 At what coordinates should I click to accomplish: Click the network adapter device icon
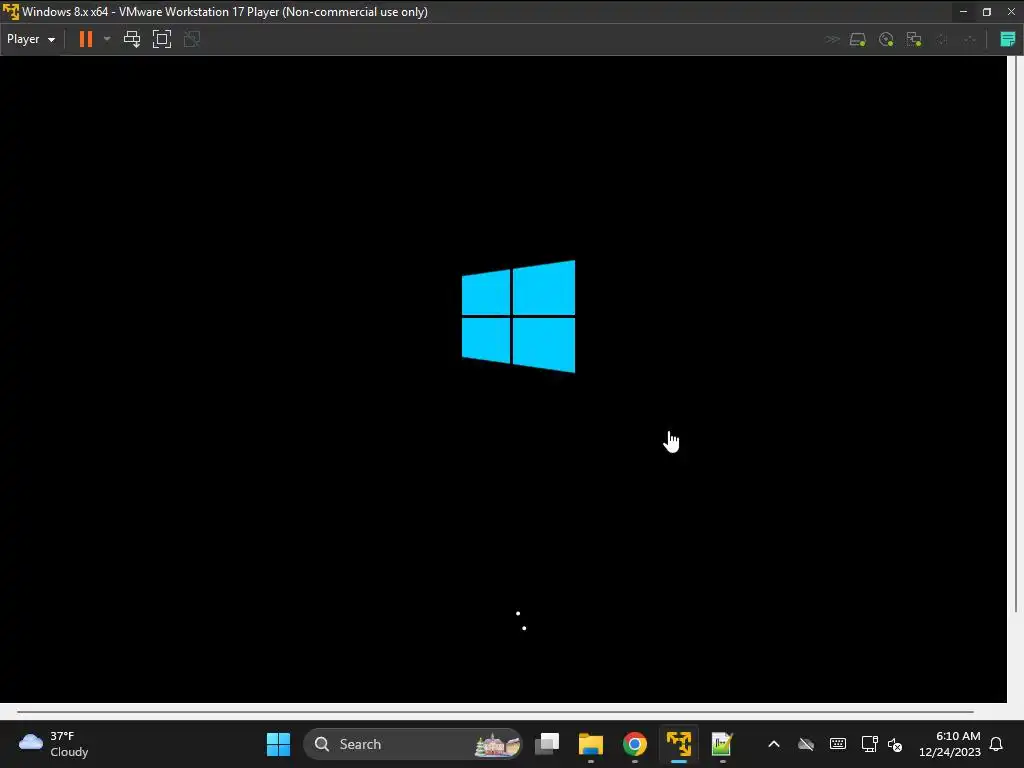coord(914,40)
